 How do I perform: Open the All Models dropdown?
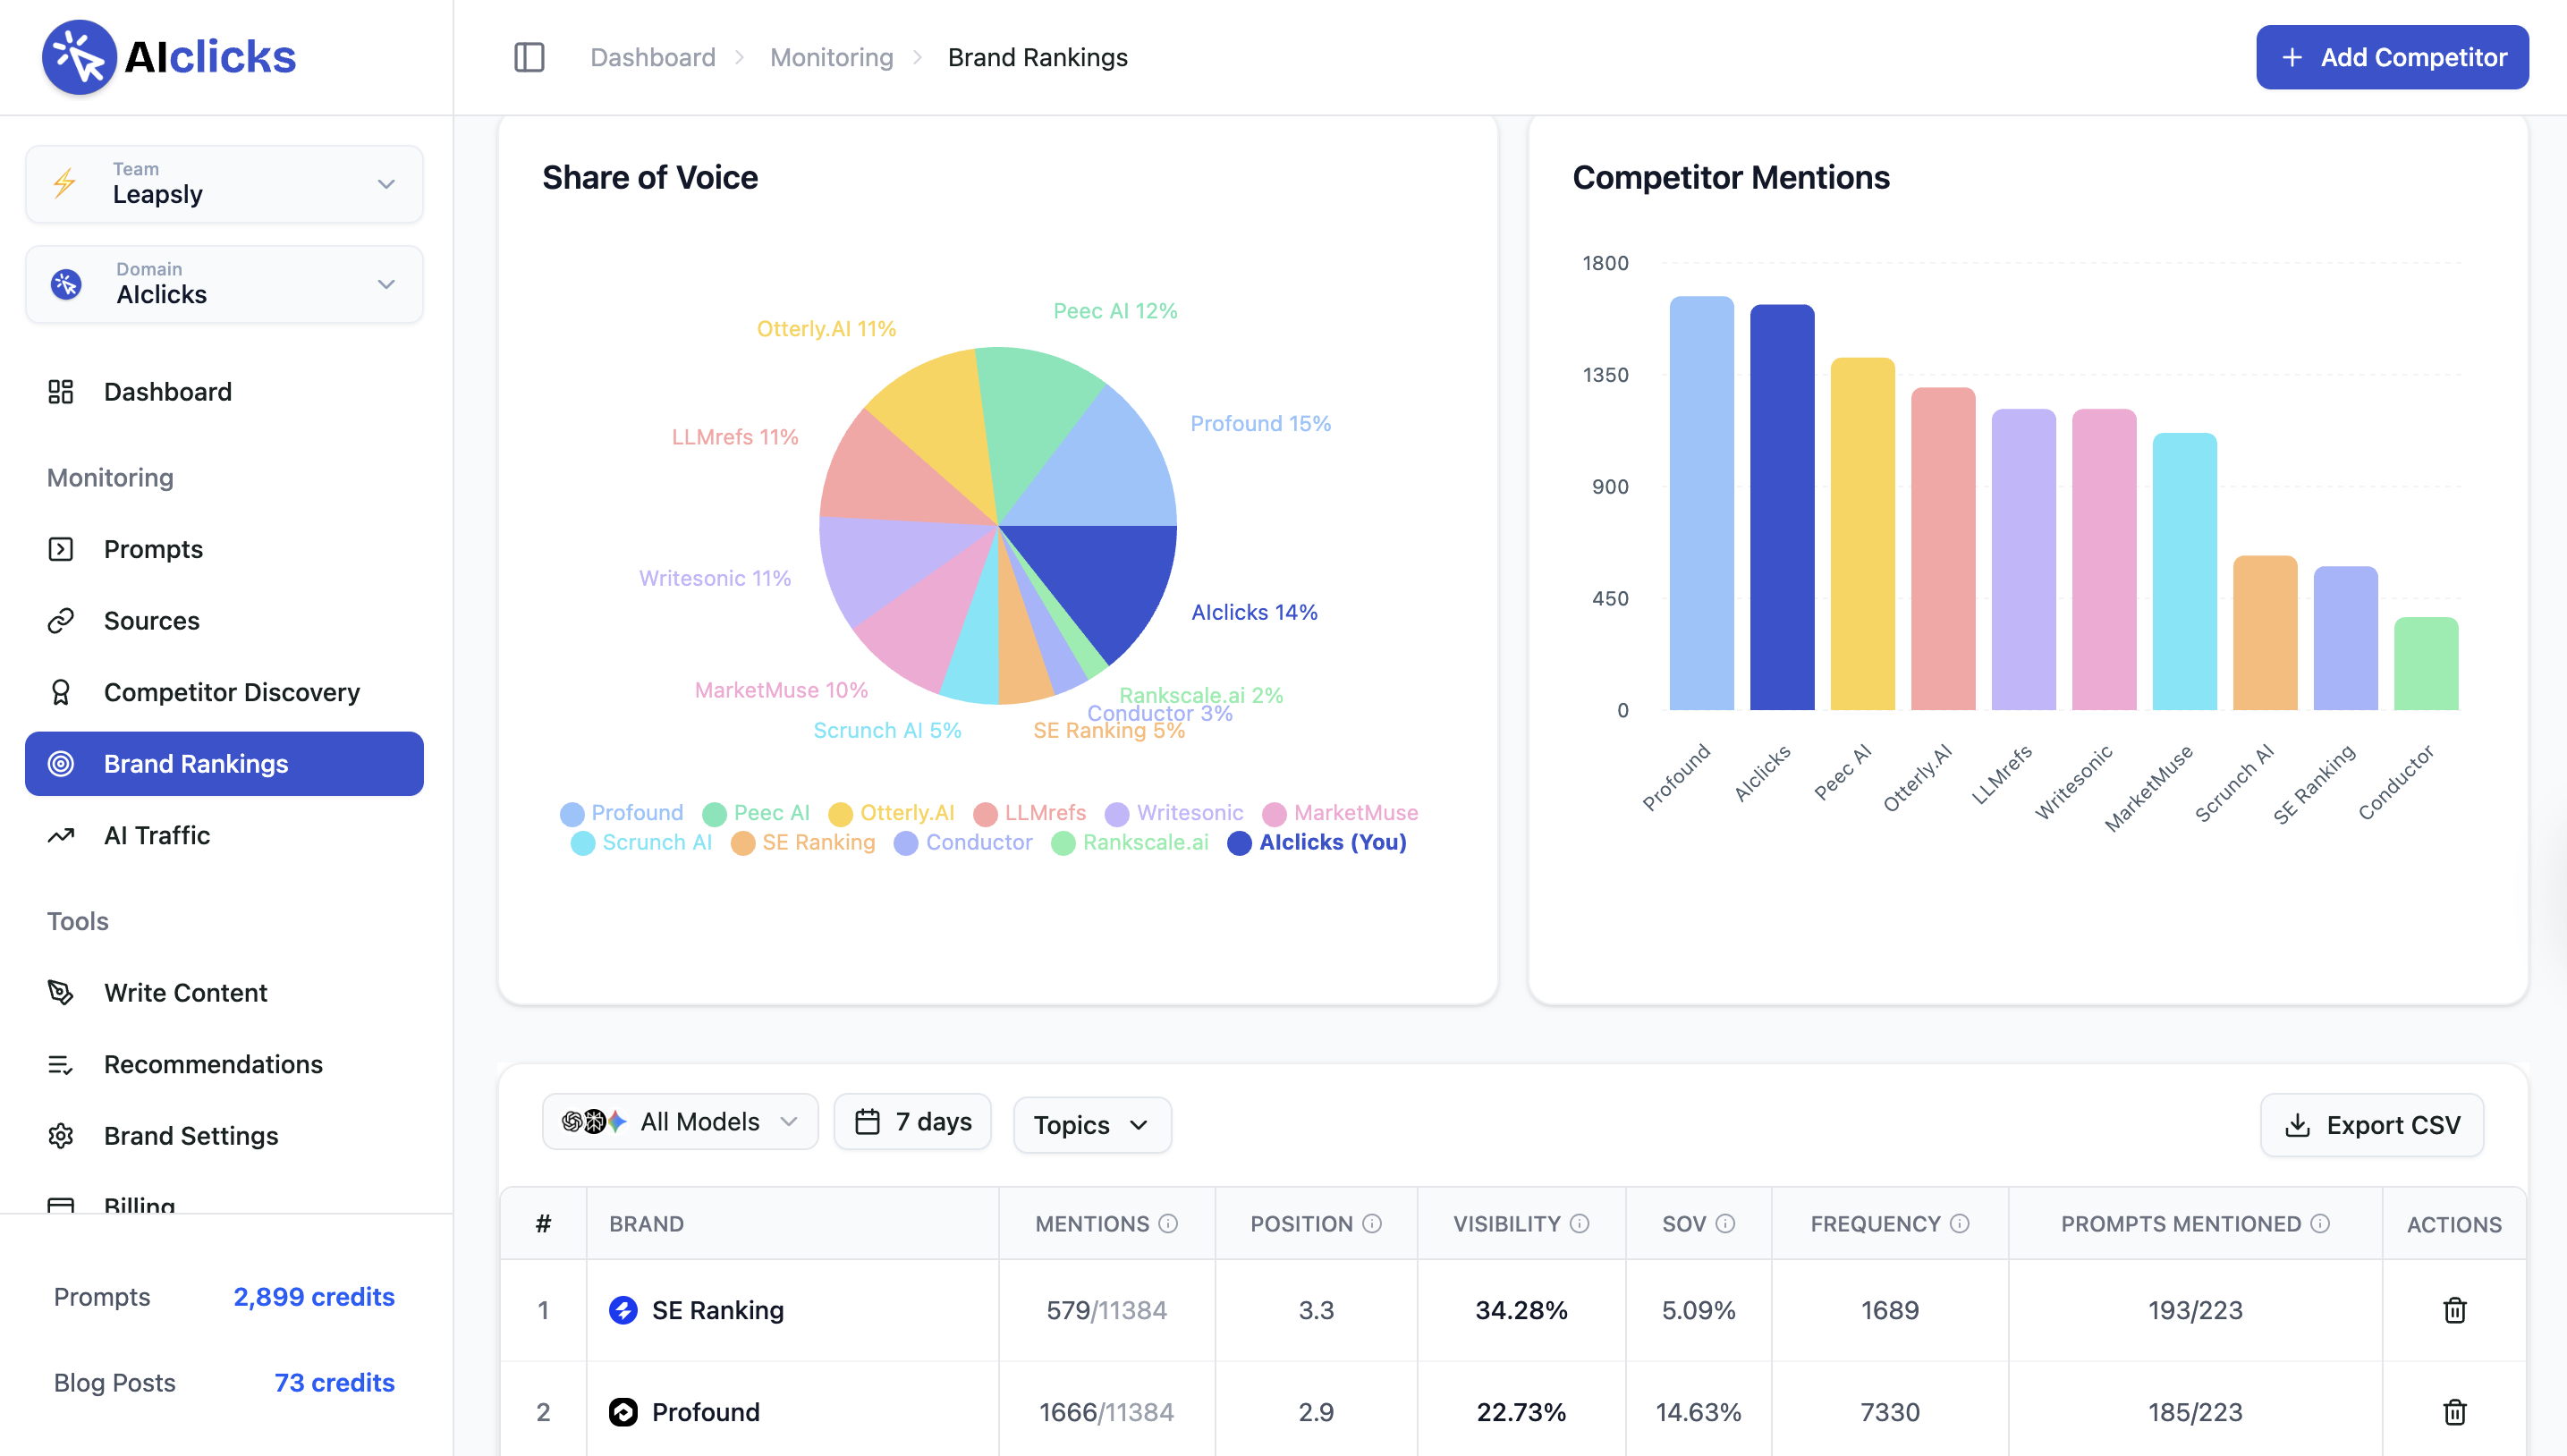(680, 1122)
